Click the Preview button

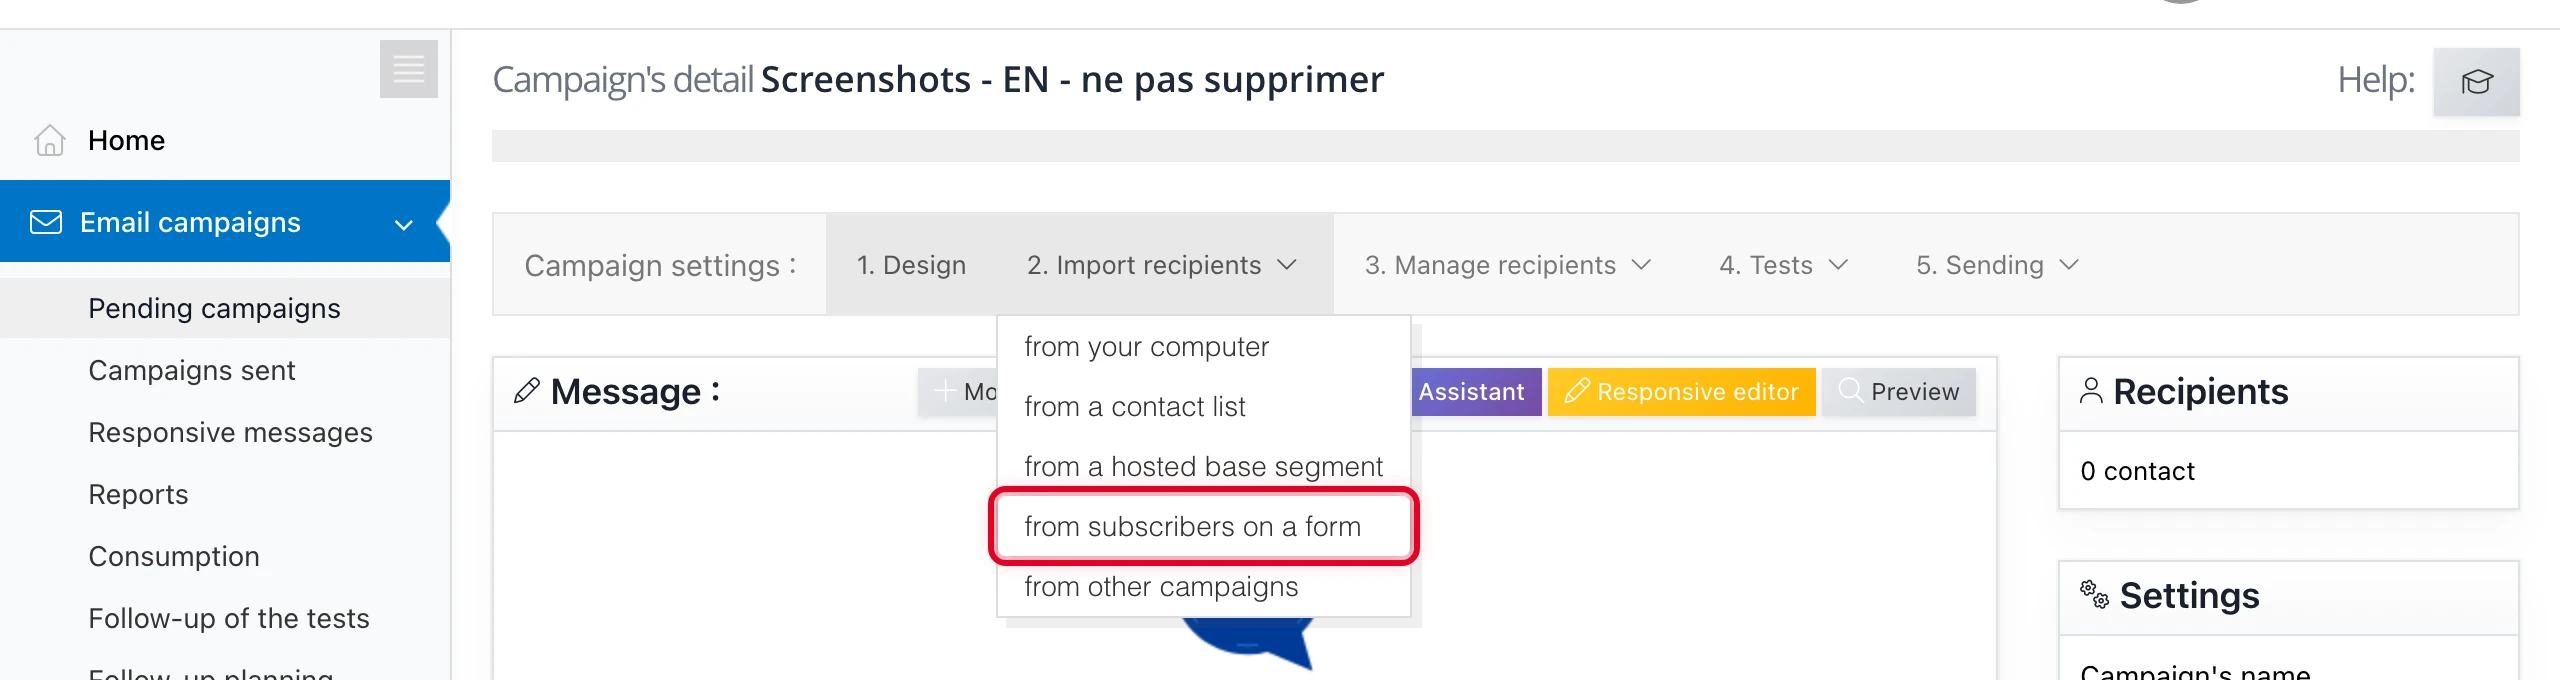click(1898, 392)
